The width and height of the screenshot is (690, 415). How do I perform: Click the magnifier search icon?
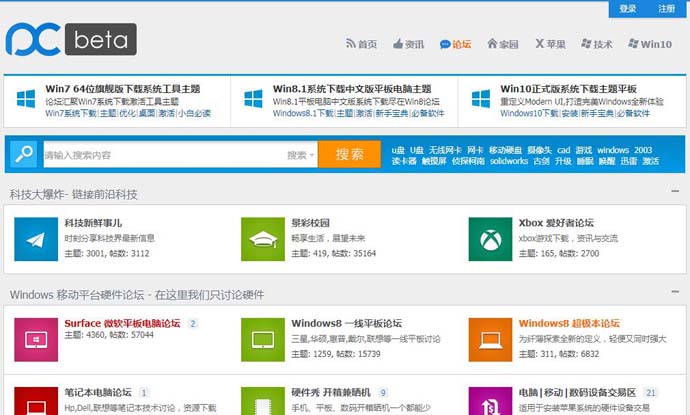[x=22, y=154]
